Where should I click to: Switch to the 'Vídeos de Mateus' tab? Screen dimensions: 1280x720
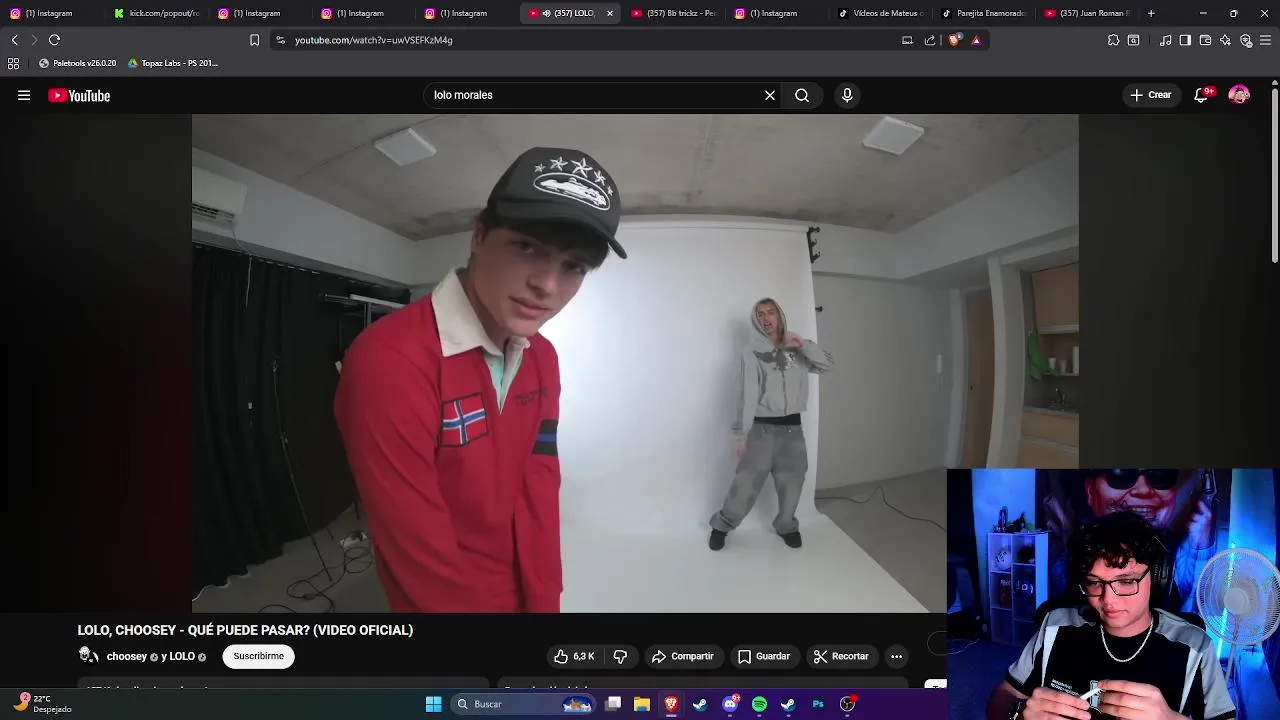coord(880,13)
